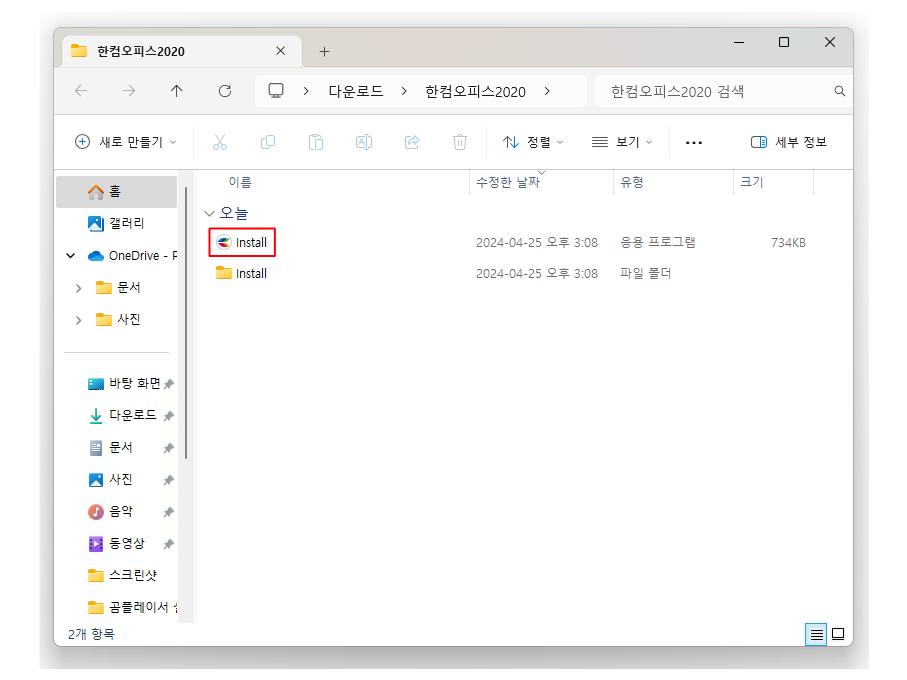The image size is (907, 680).
Task: Add a new tab with plus button
Action: (325, 51)
